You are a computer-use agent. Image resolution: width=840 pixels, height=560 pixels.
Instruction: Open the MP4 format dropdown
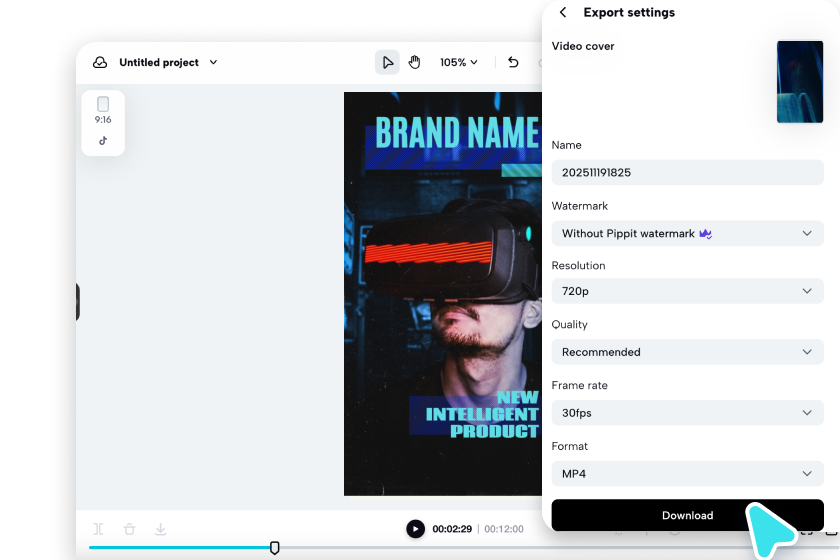click(x=687, y=473)
